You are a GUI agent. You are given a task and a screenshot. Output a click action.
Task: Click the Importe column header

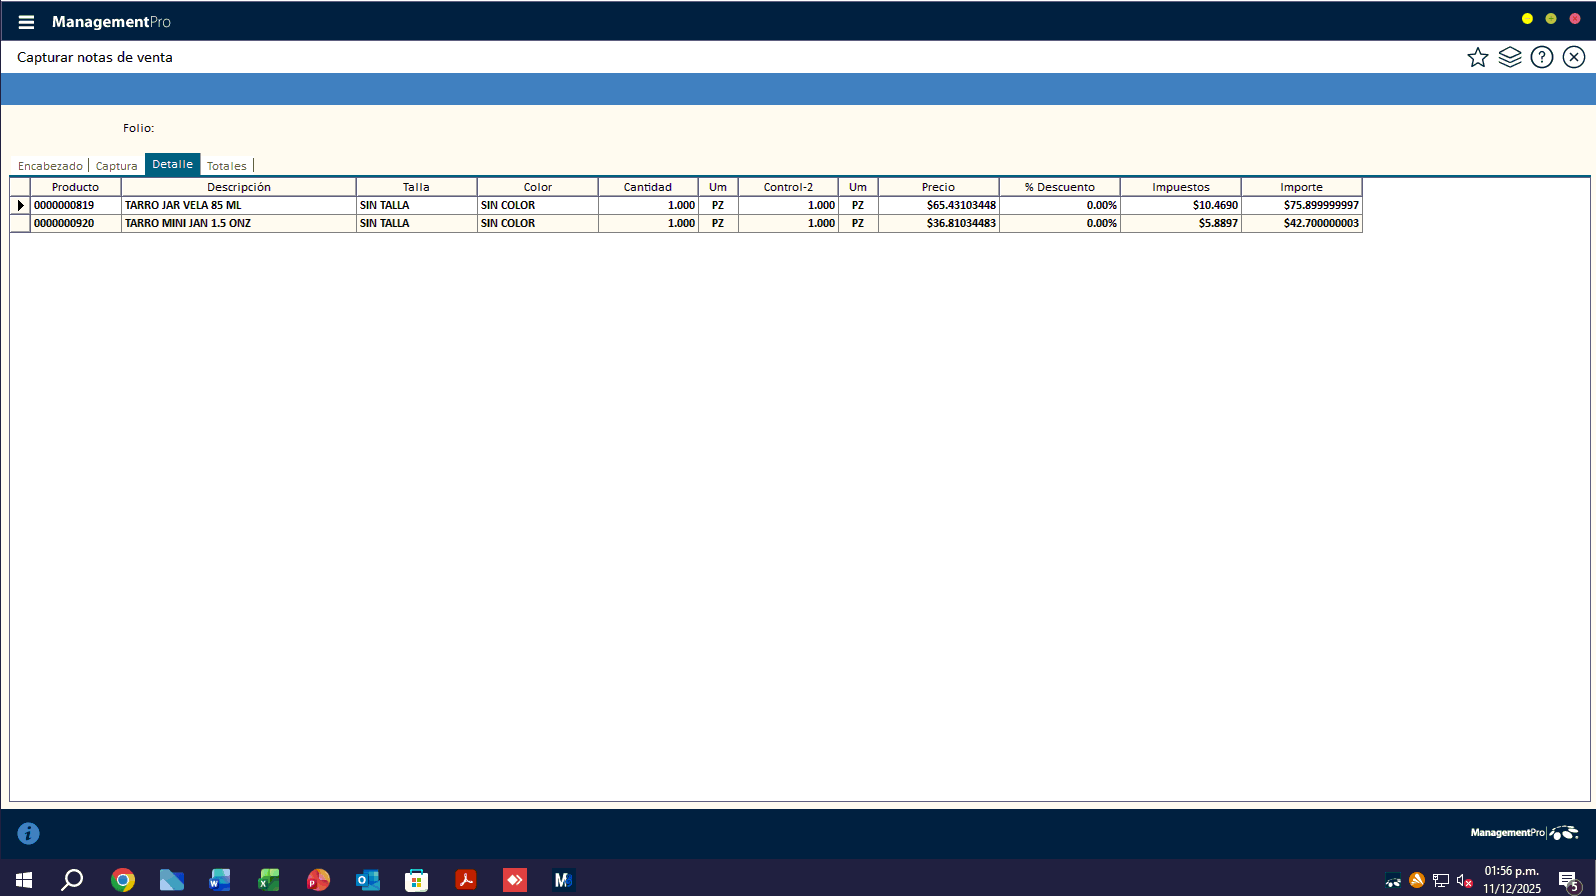(1301, 187)
